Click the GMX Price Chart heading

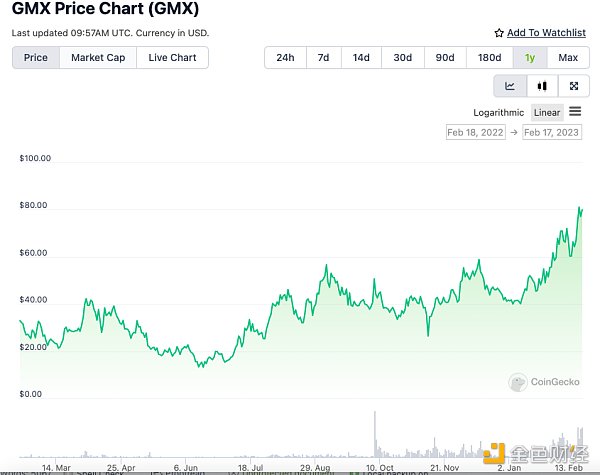(x=105, y=8)
